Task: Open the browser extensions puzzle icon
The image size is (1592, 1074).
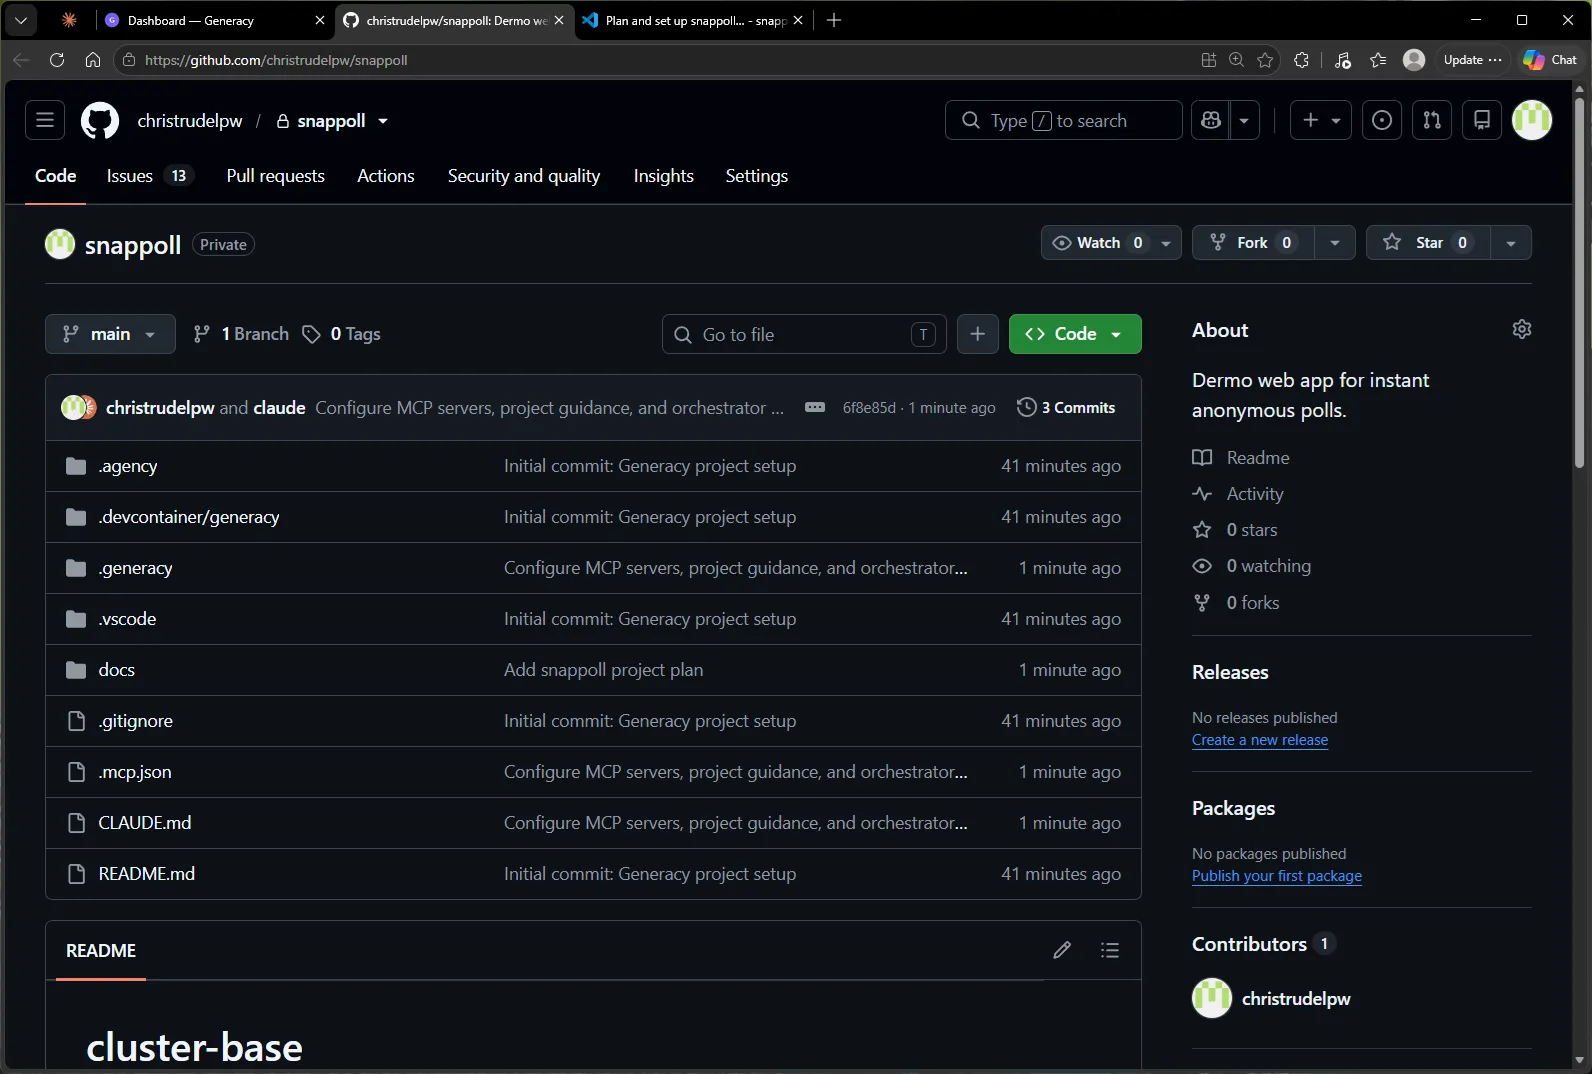Action: pyautogui.click(x=1301, y=60)
